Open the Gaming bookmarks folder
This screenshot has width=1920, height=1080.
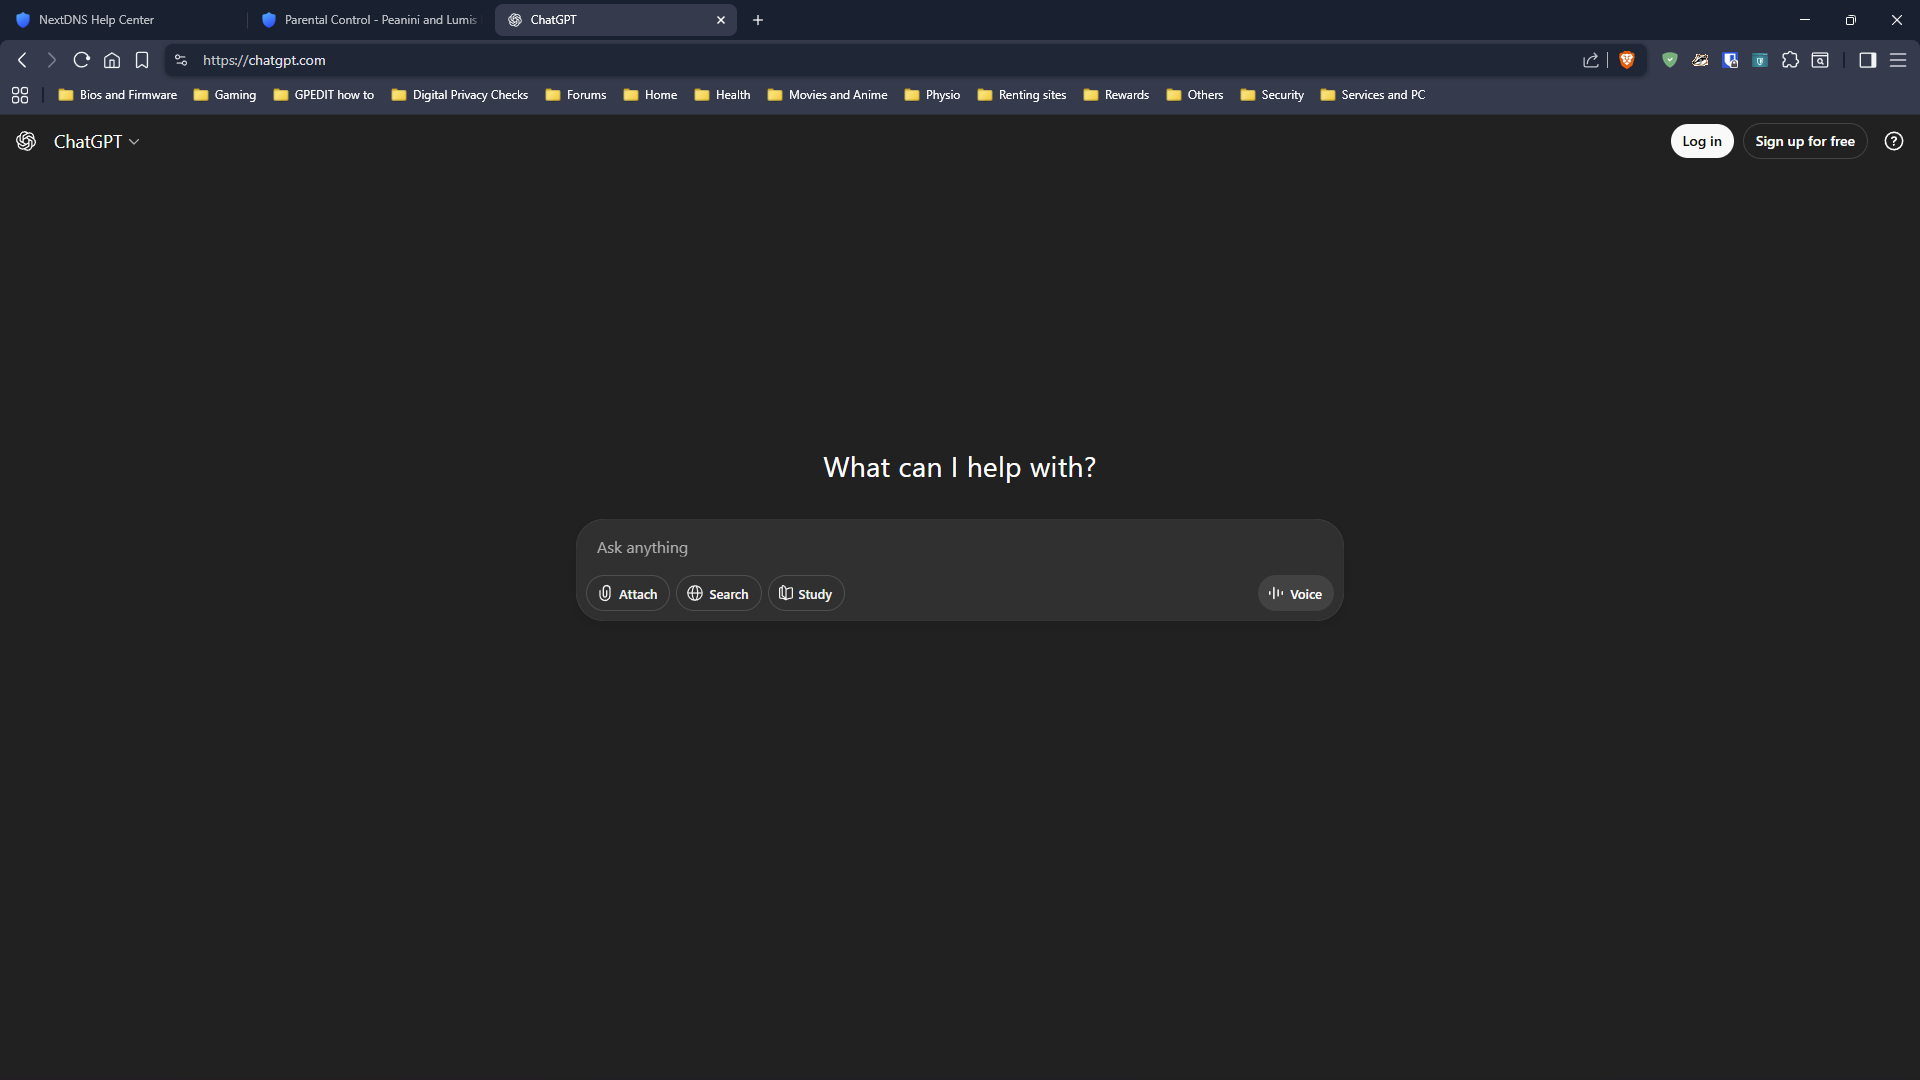click(225, 95)
